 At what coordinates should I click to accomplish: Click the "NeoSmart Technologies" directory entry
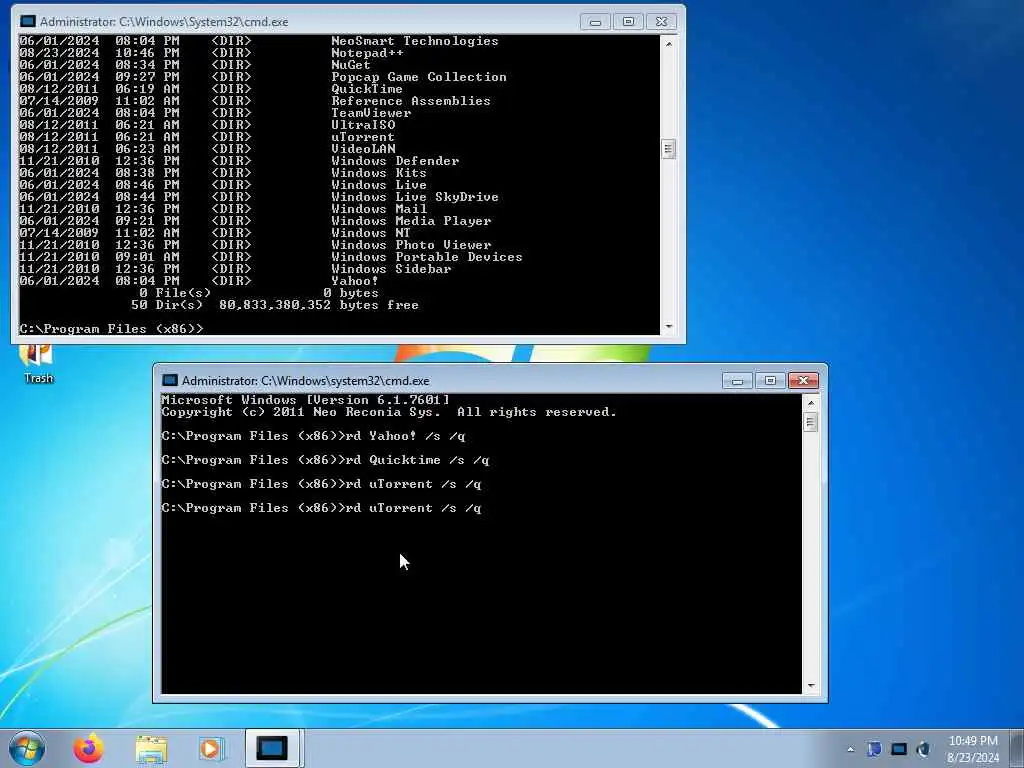point(415,40)
